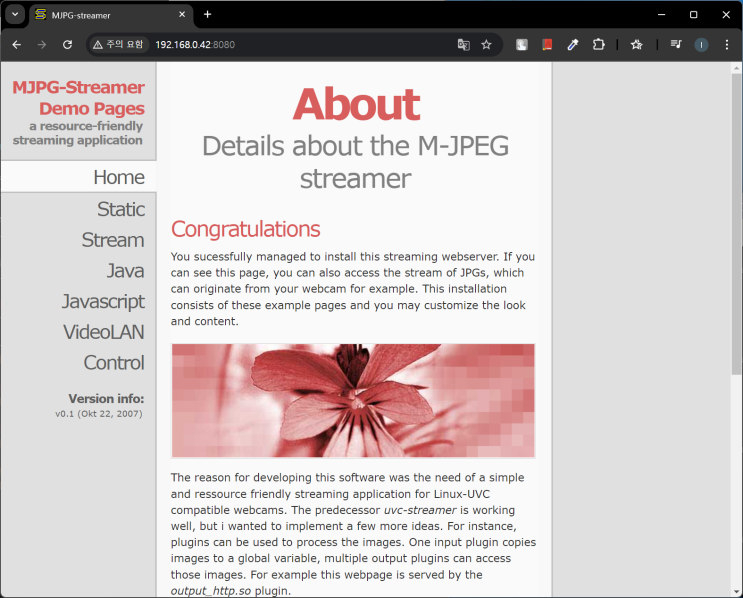
Task: Click the Version info: label
Action: click(106, 399)
